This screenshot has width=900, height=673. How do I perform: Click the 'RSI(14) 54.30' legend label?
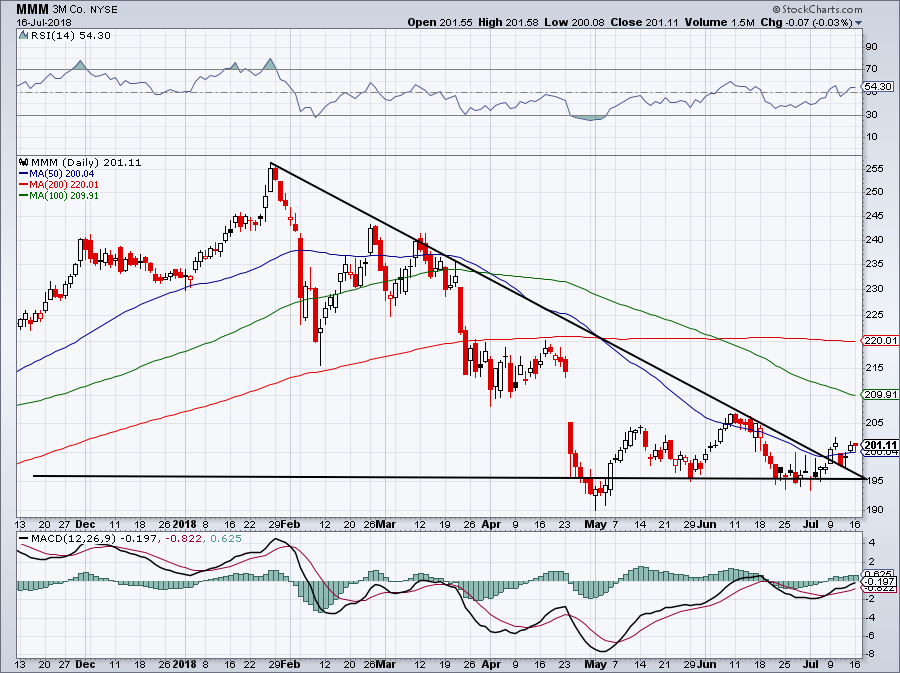point(71,36)
